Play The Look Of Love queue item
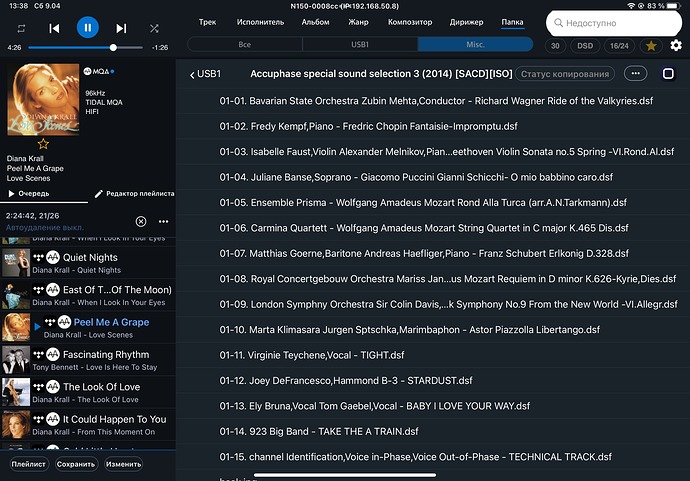 pos(88,392)
